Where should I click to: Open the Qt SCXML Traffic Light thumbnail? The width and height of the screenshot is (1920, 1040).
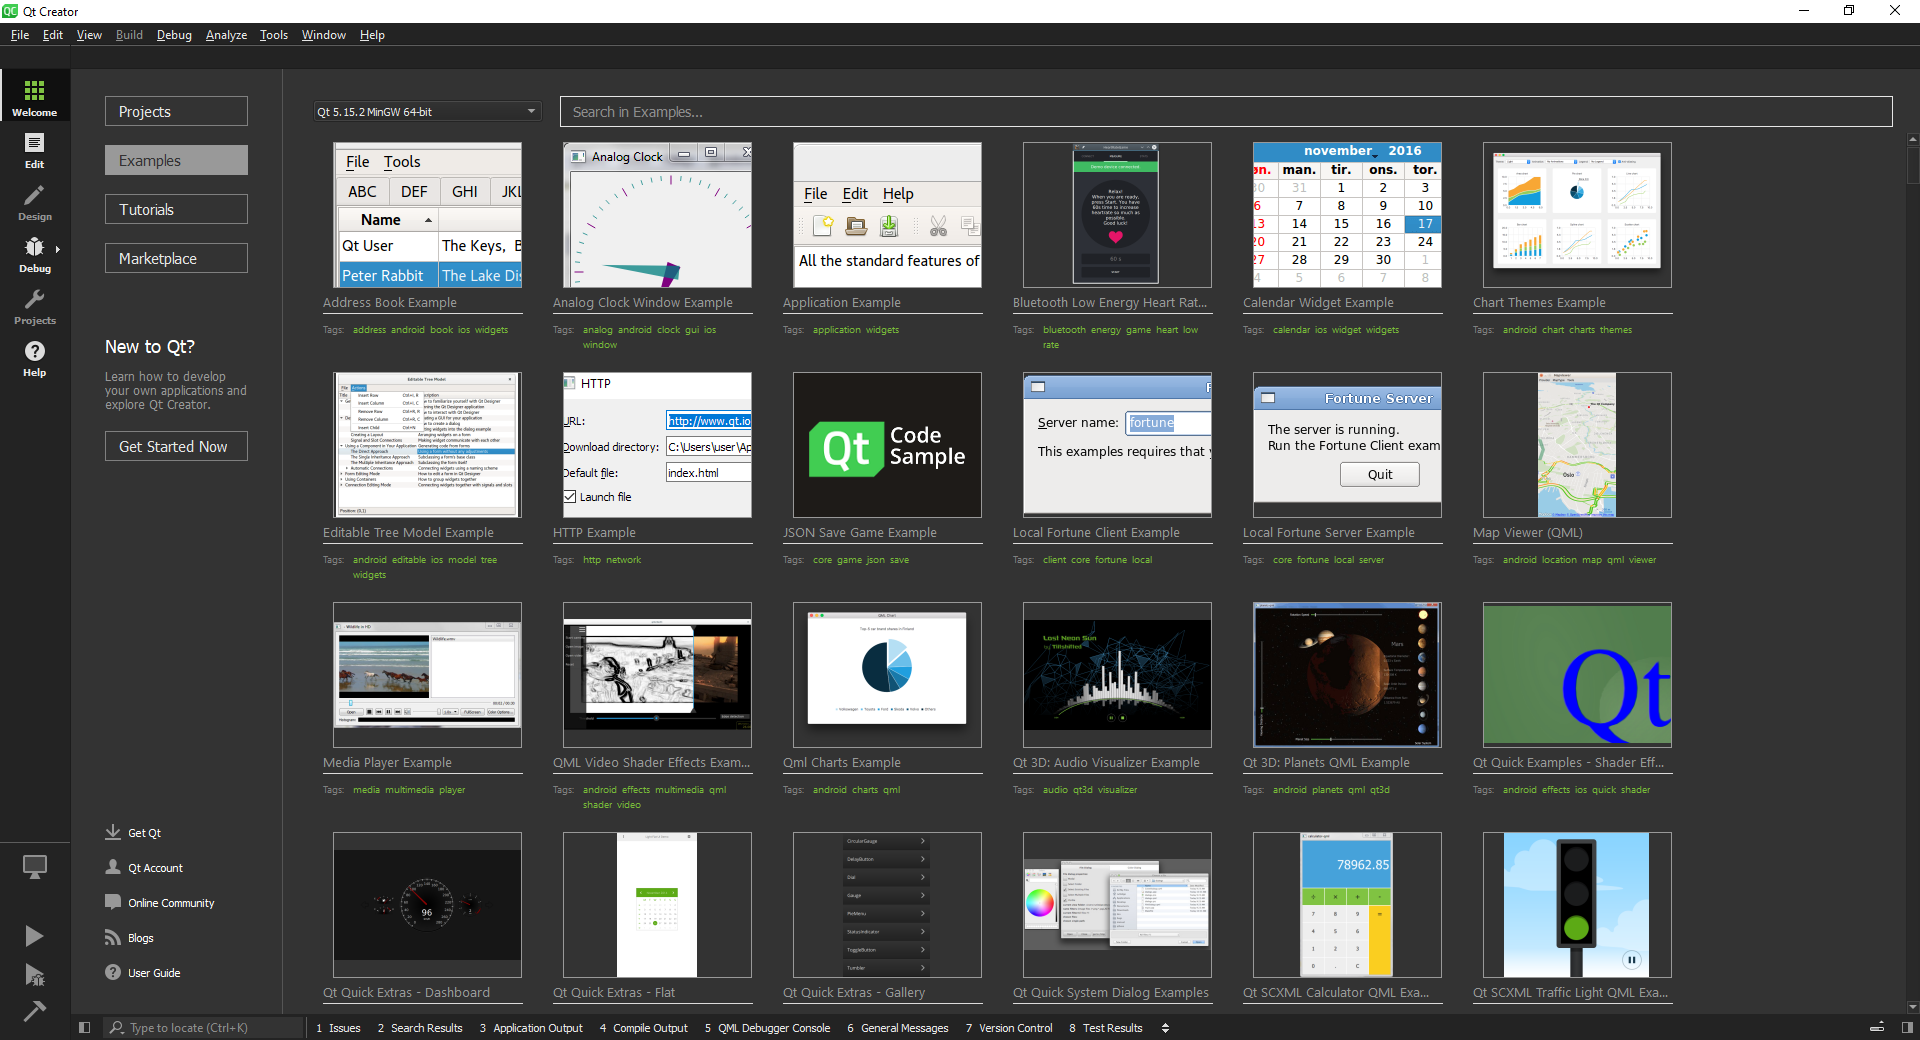click(x=1577, y=905)
